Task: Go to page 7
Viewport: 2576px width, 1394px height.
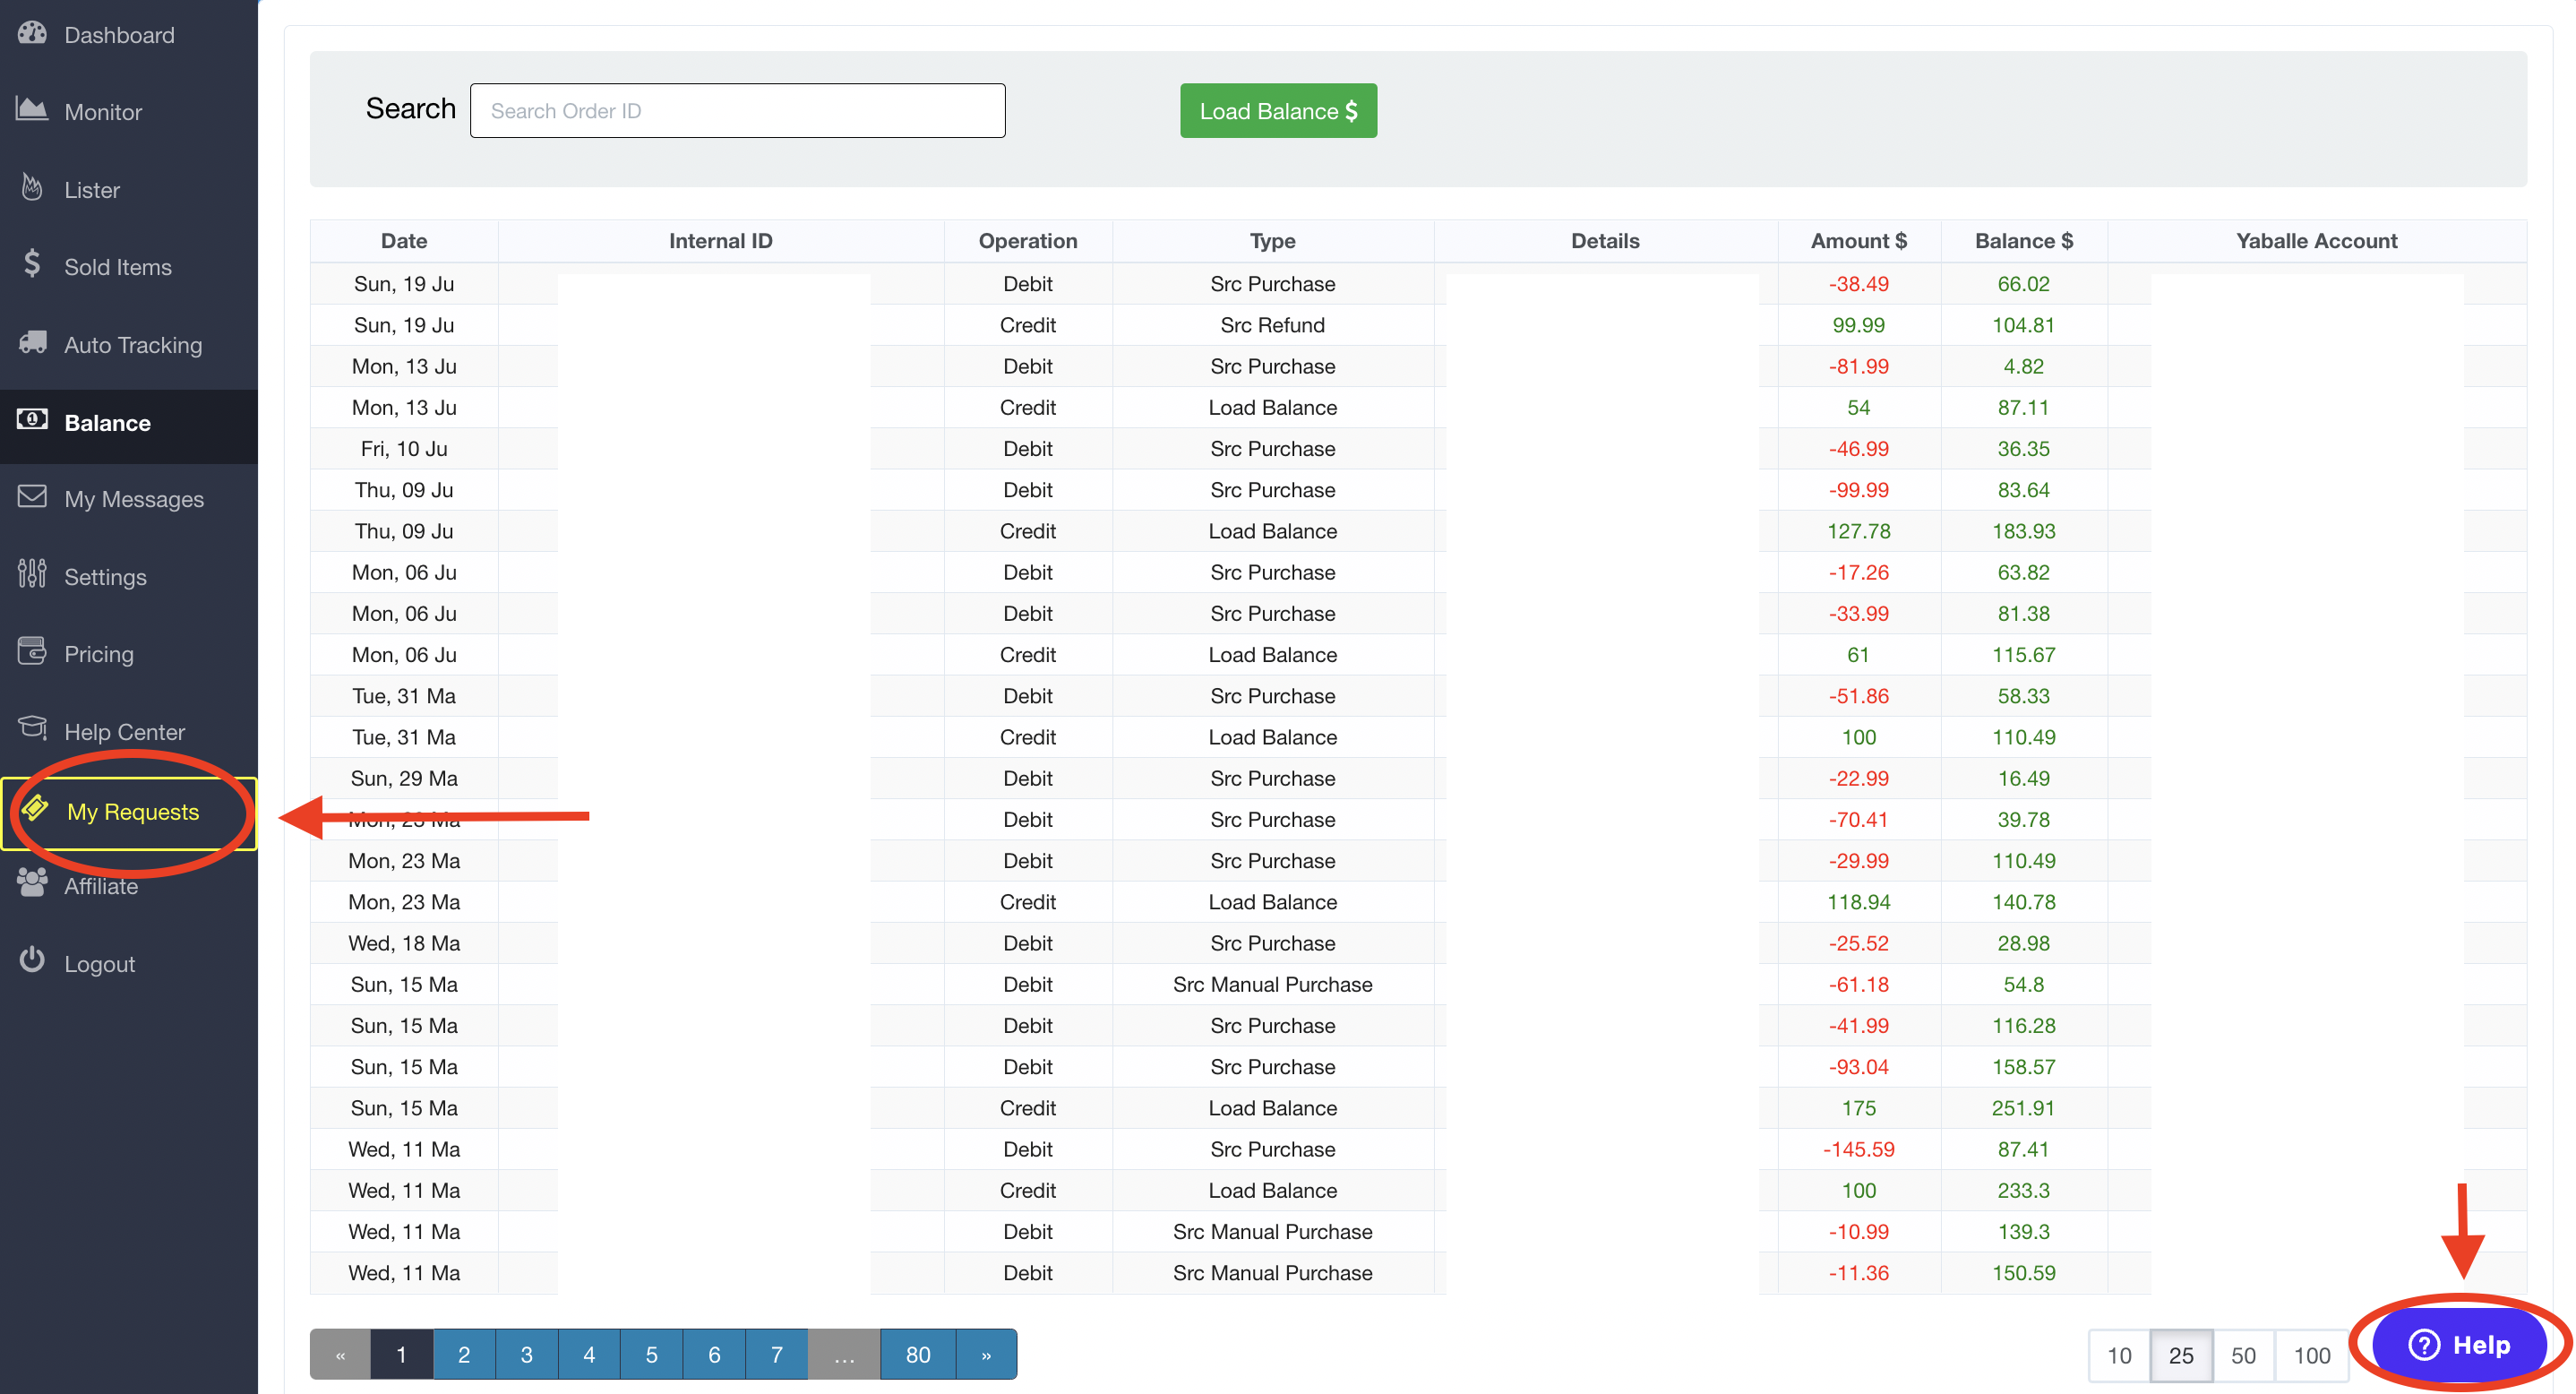Action: point(776,1354)
